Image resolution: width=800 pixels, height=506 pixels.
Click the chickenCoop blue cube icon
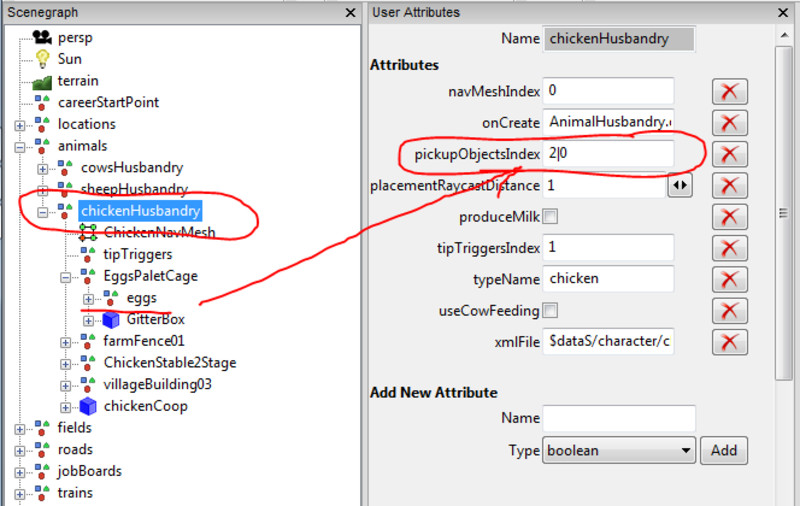(x=88, y=406)
